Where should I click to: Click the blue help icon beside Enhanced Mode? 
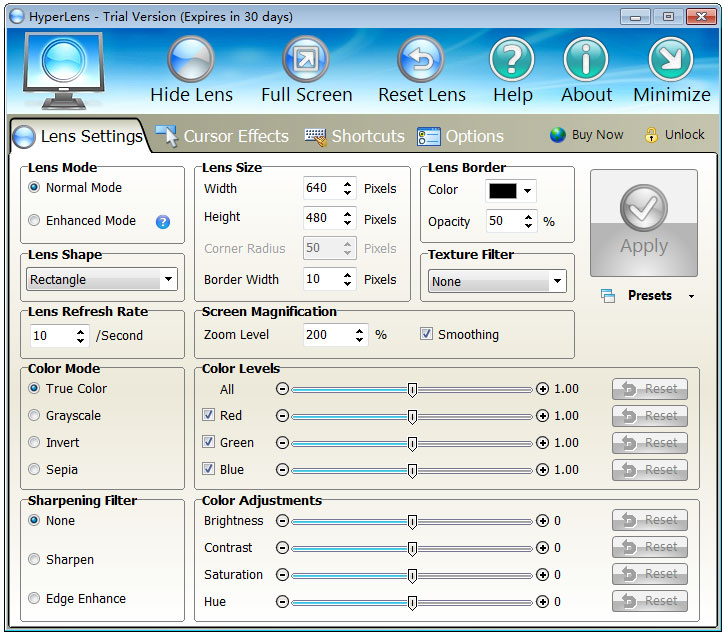point(163,221)
